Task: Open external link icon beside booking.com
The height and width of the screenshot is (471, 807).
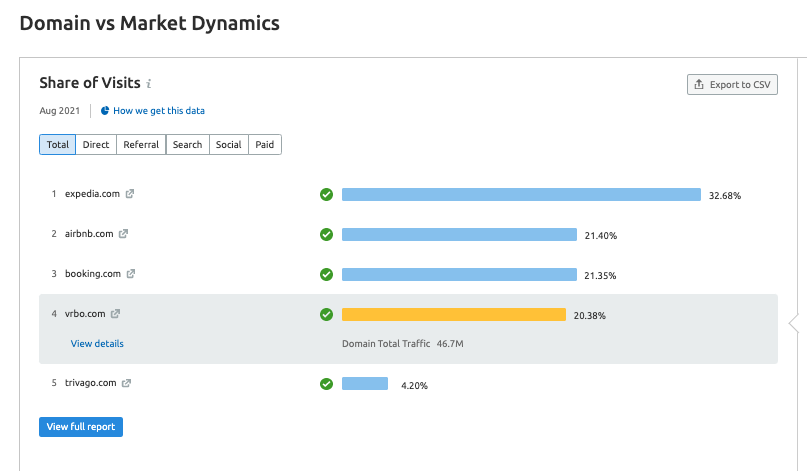Action: (x=131, y=274)
